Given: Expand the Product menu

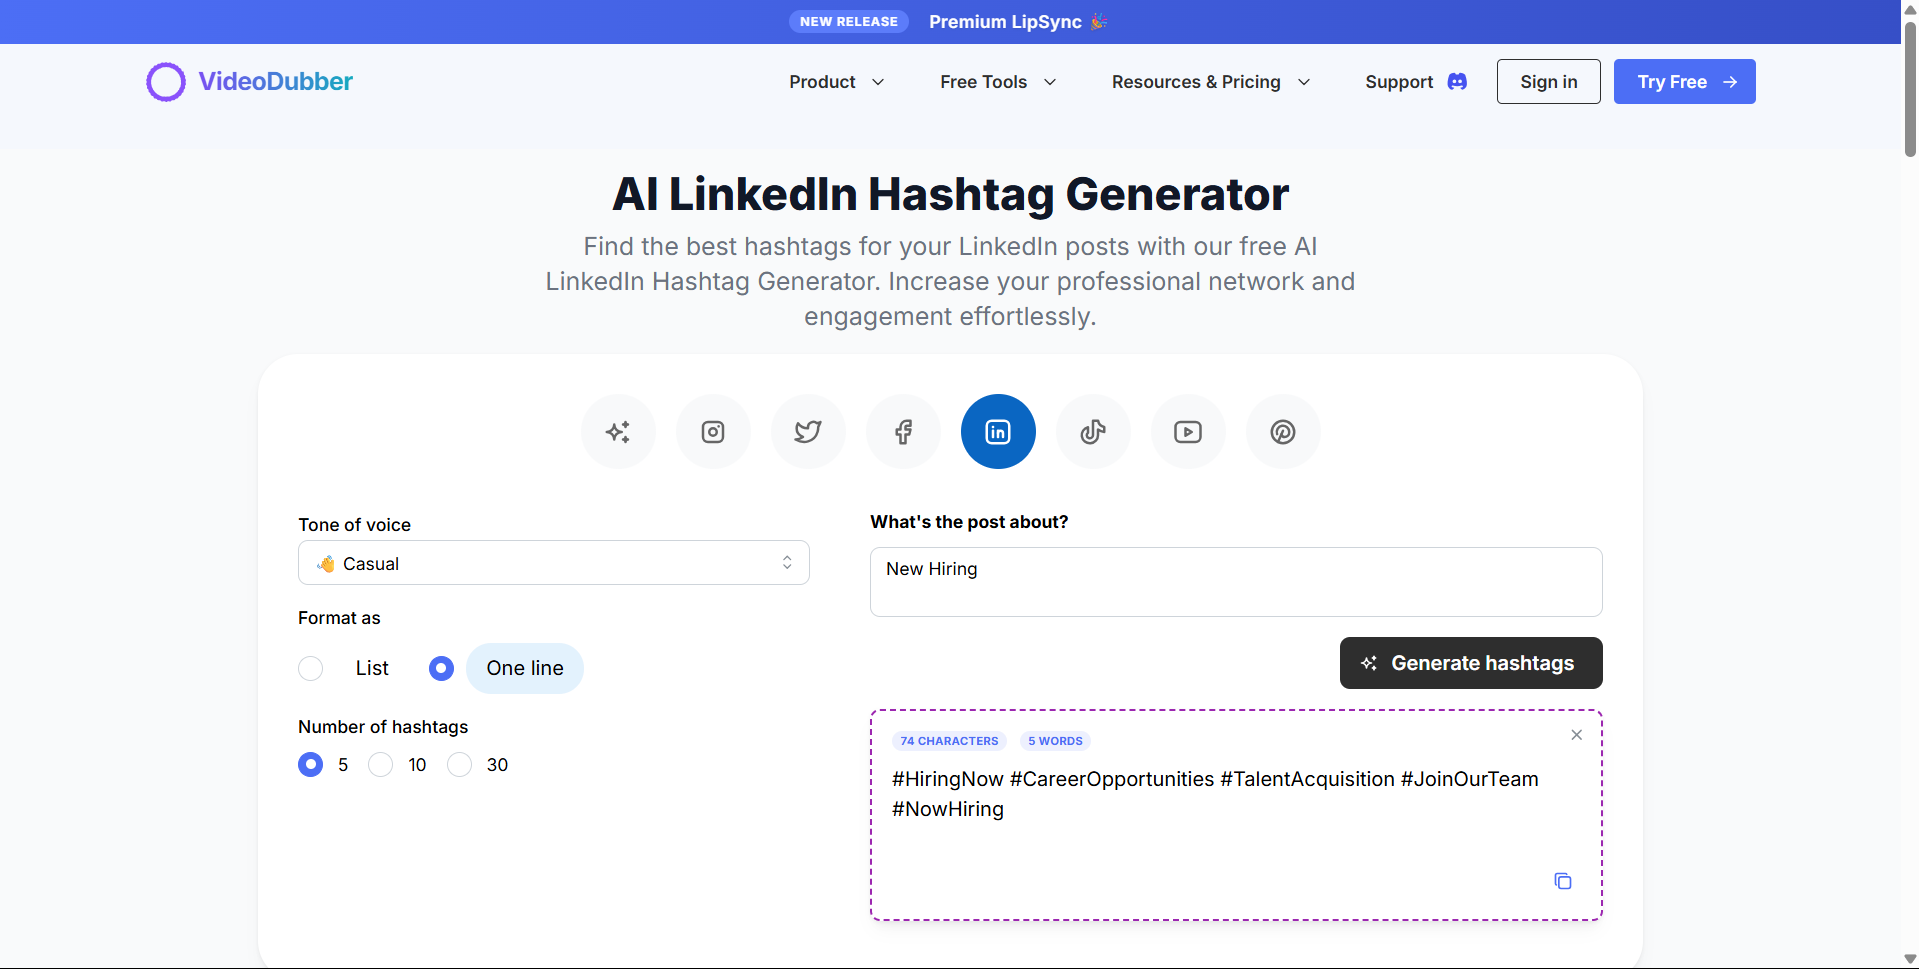Looking at the screenshot, I should [837, 82].
